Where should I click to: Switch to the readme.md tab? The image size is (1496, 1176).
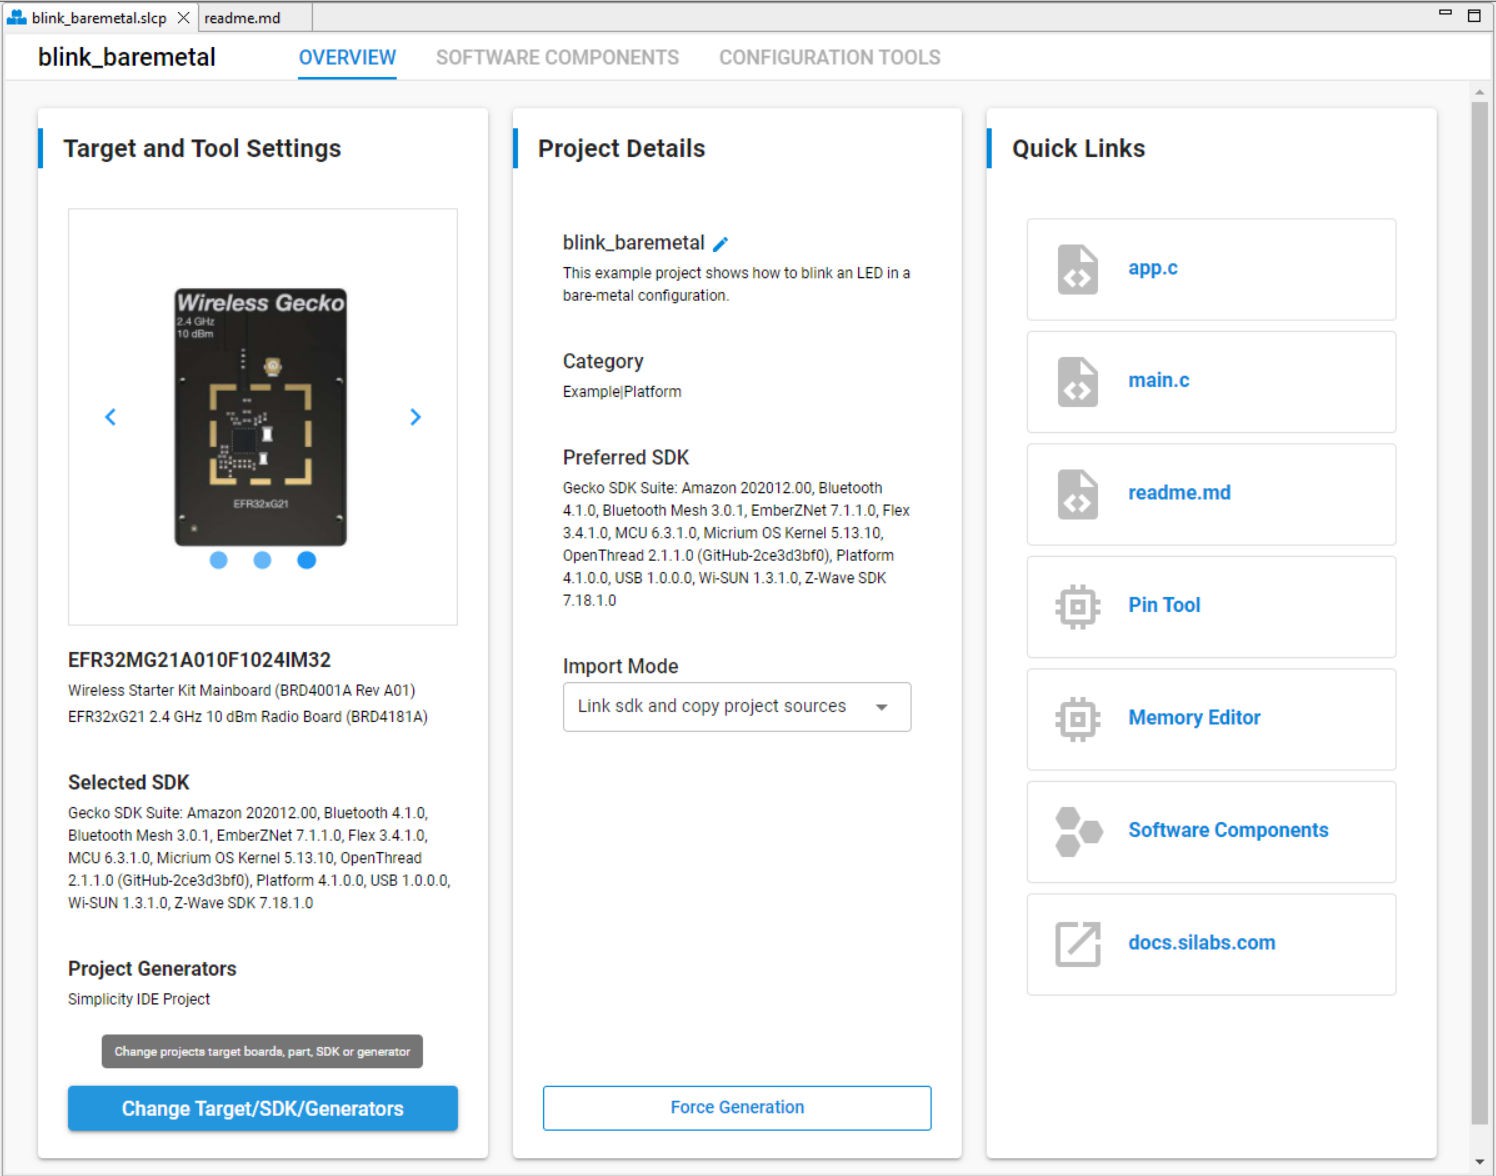[242, 17]
